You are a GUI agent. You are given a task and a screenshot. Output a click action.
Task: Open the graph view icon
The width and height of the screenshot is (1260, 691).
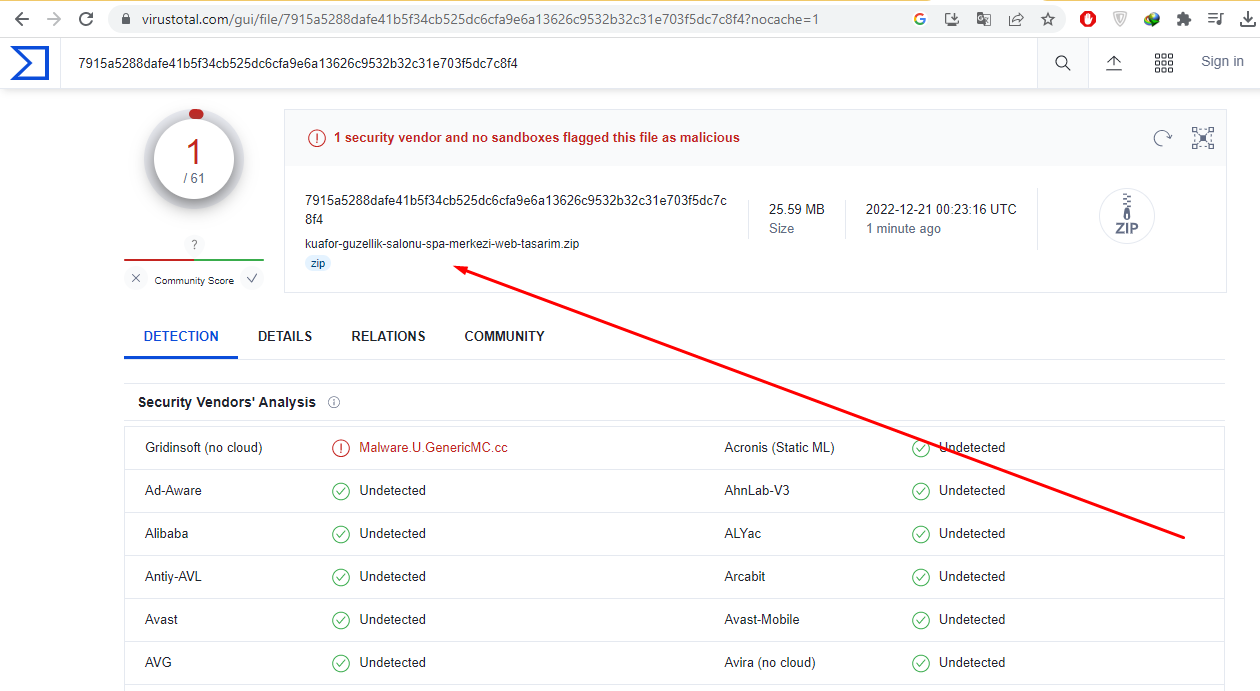point(1203,138)
